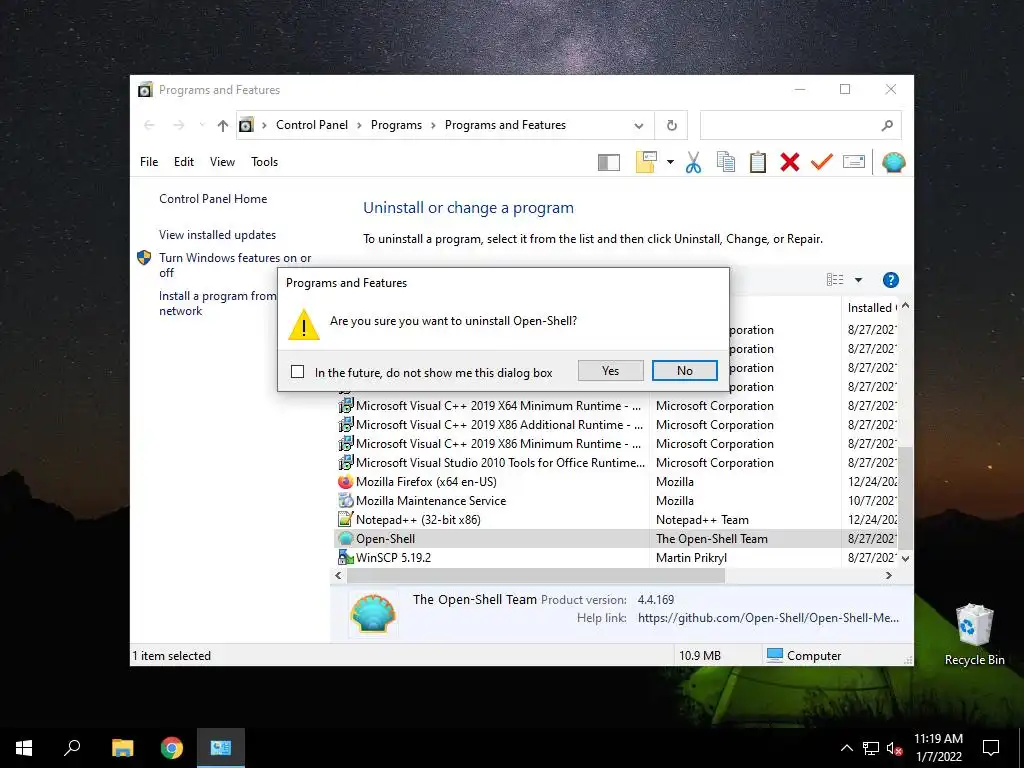Click the search magnifier in search box

click(886, 125)
